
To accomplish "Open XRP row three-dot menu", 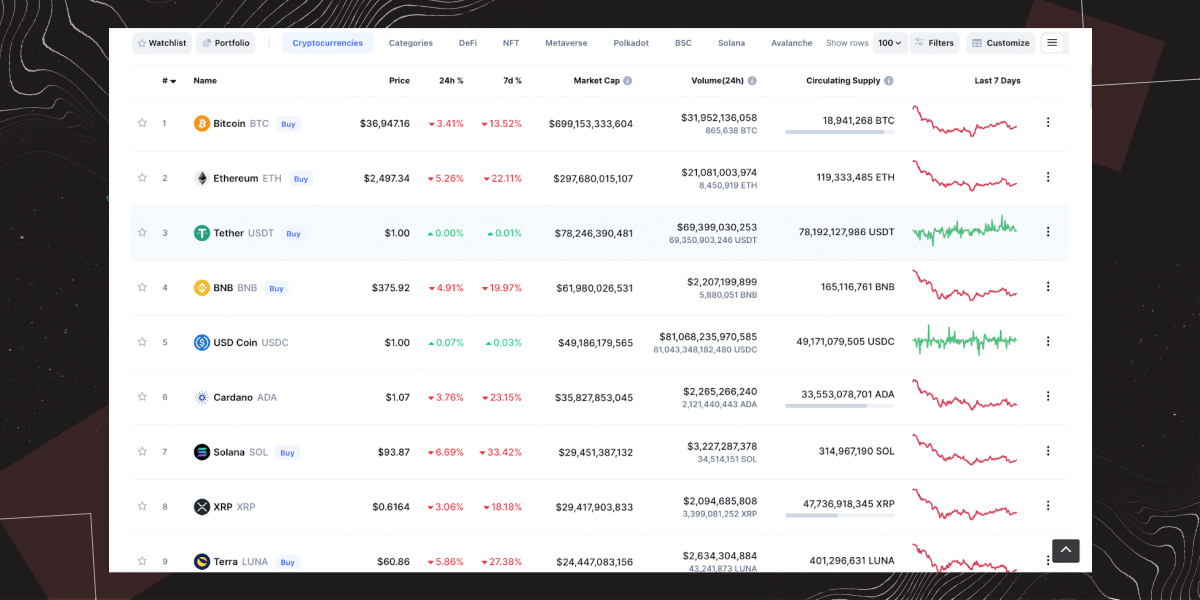I will [1048, 506].
